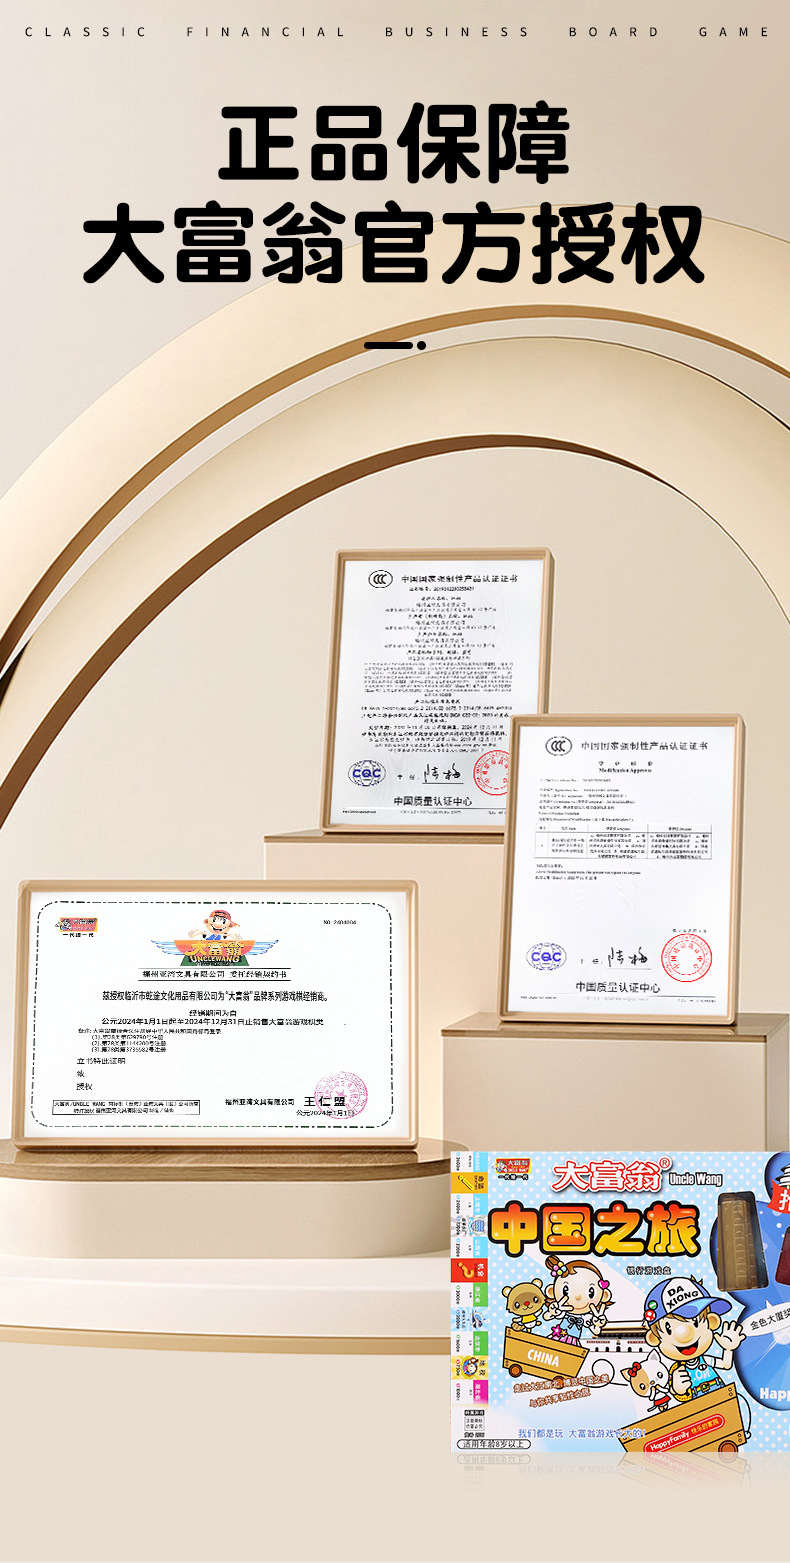Click the red question-mark chance square on the box
Screen dimensions: 790x1563
468,1268
